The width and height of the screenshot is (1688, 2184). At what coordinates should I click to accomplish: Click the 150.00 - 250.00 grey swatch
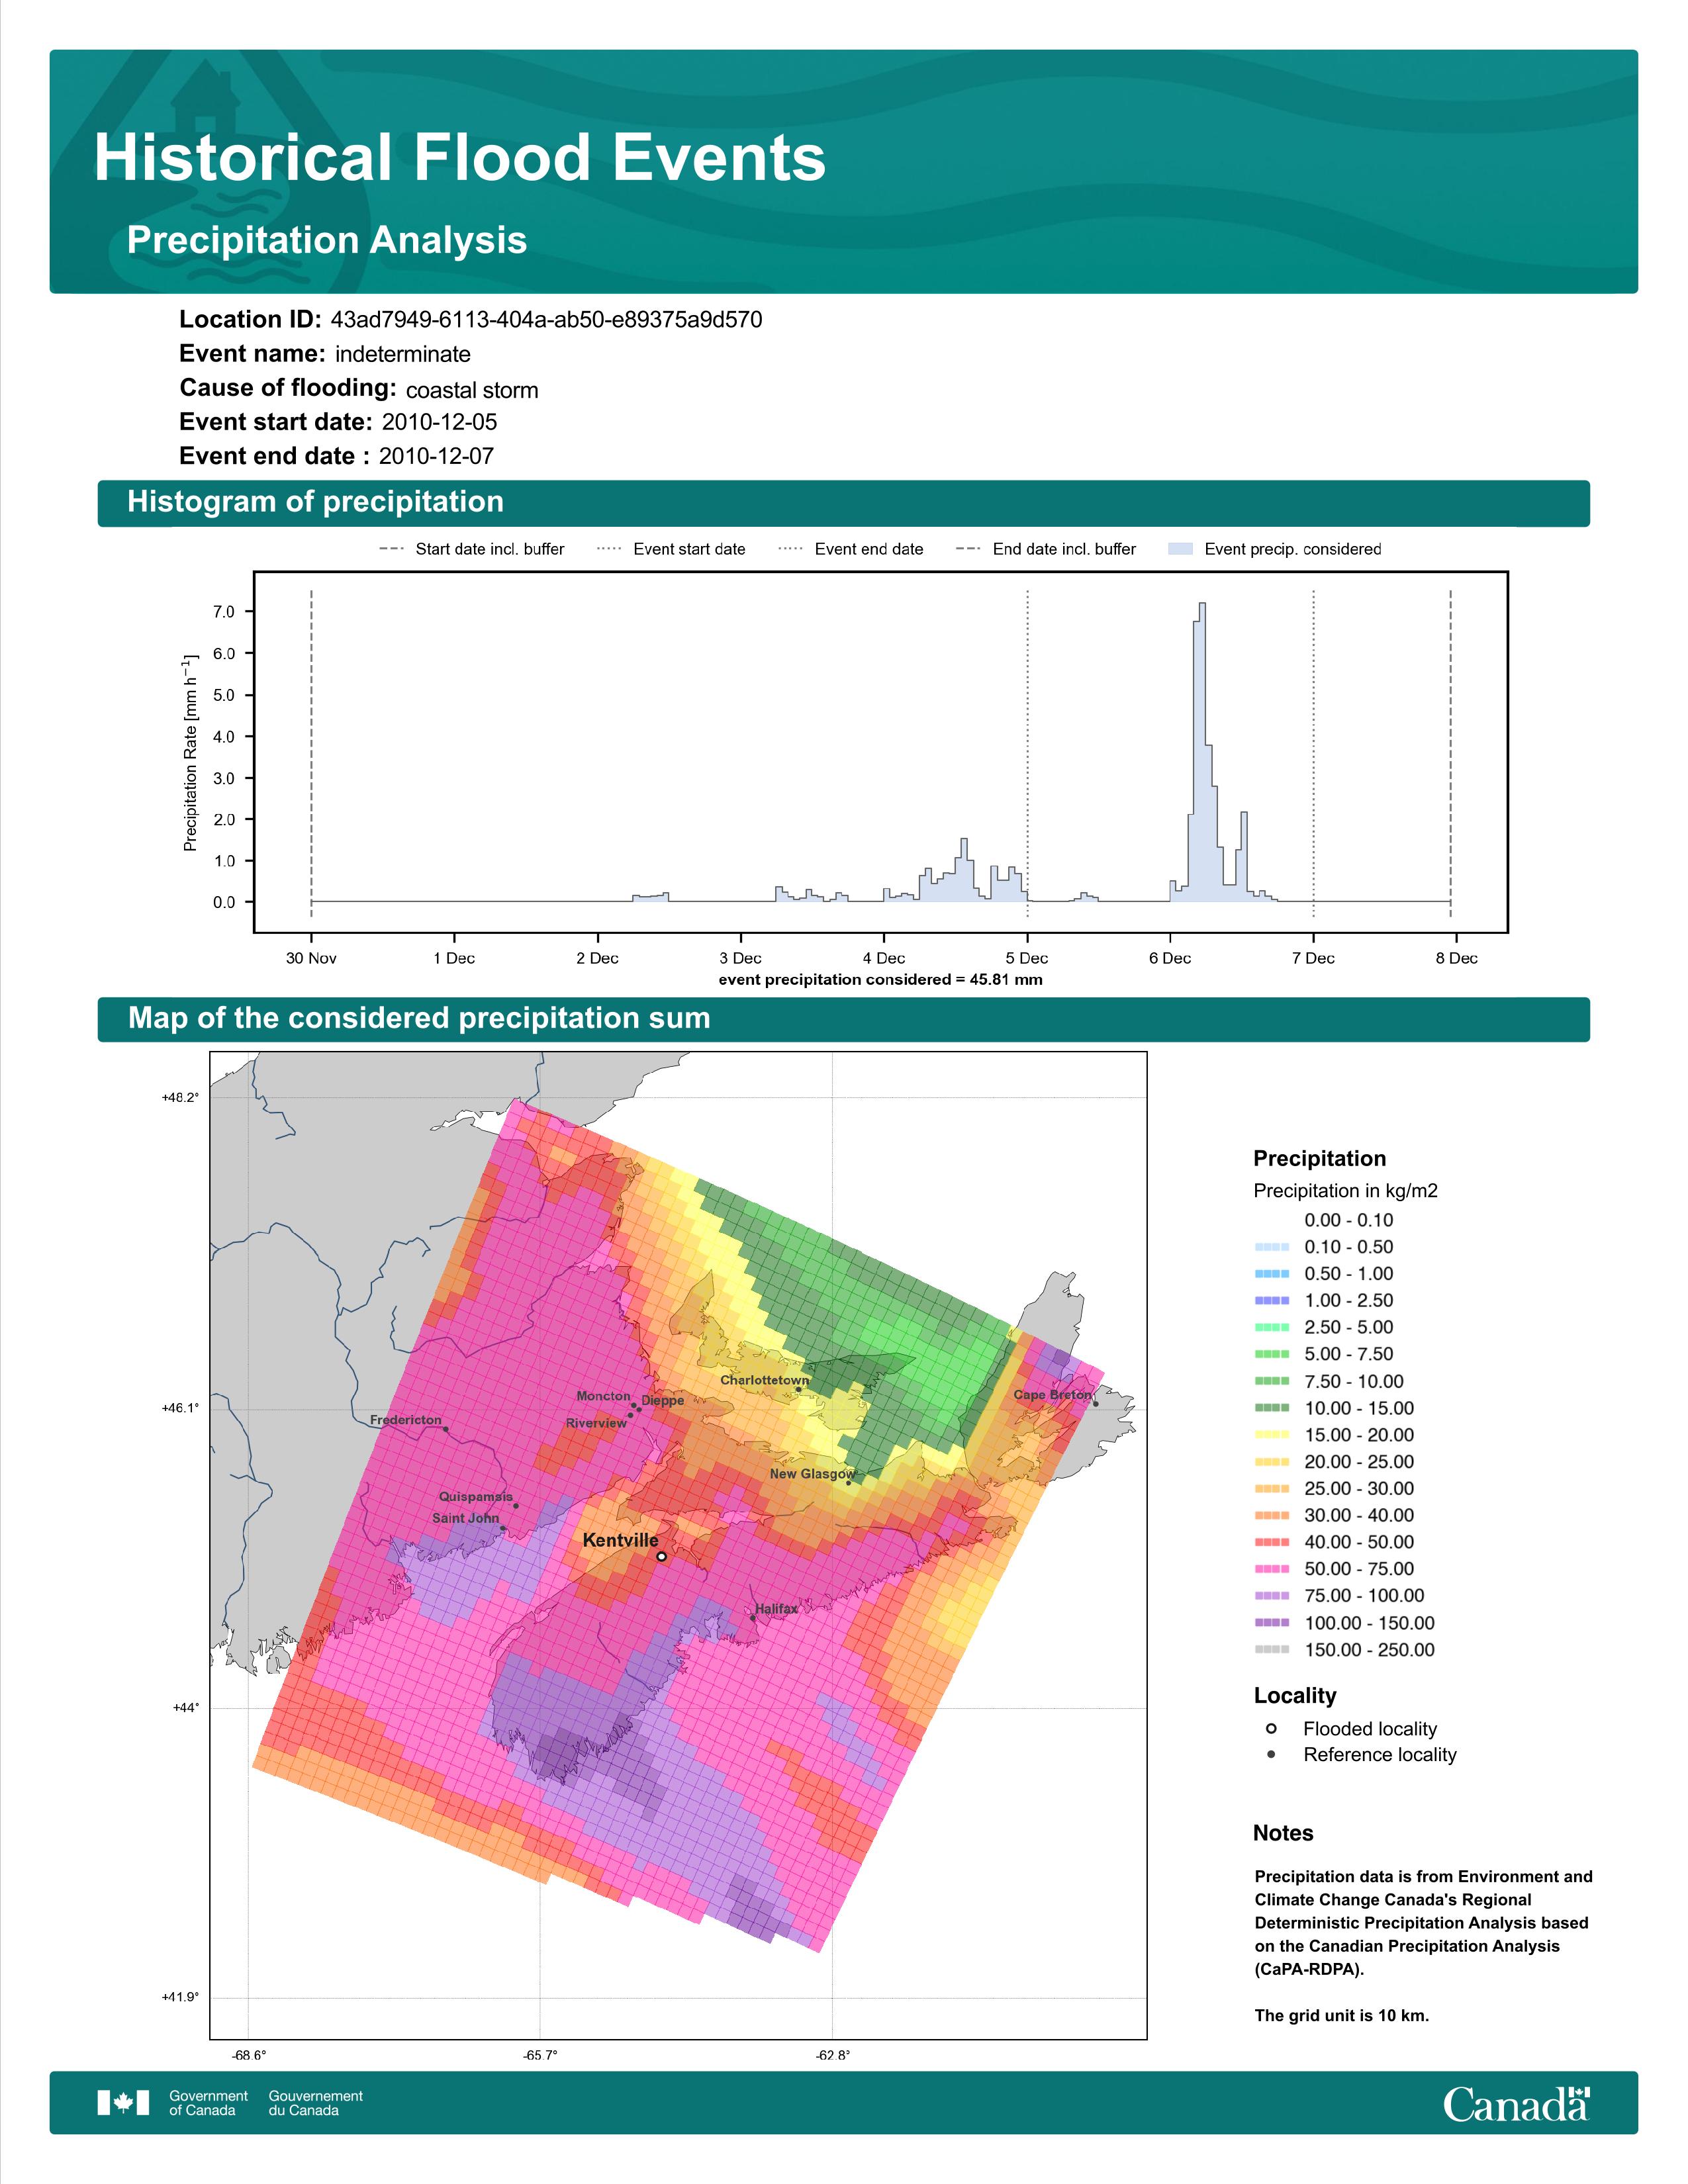click(x=1272, y=1650)
